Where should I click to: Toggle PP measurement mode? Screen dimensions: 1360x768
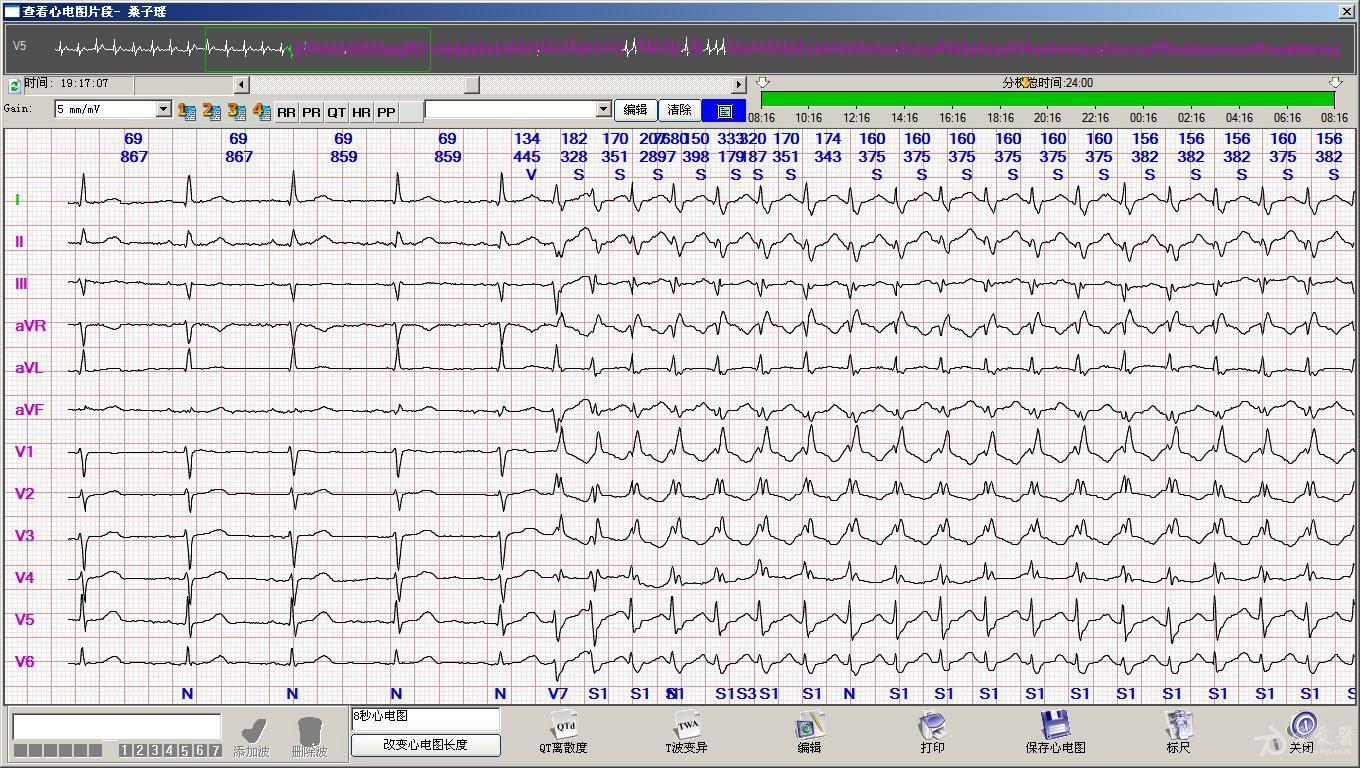[x=386, y=112]
